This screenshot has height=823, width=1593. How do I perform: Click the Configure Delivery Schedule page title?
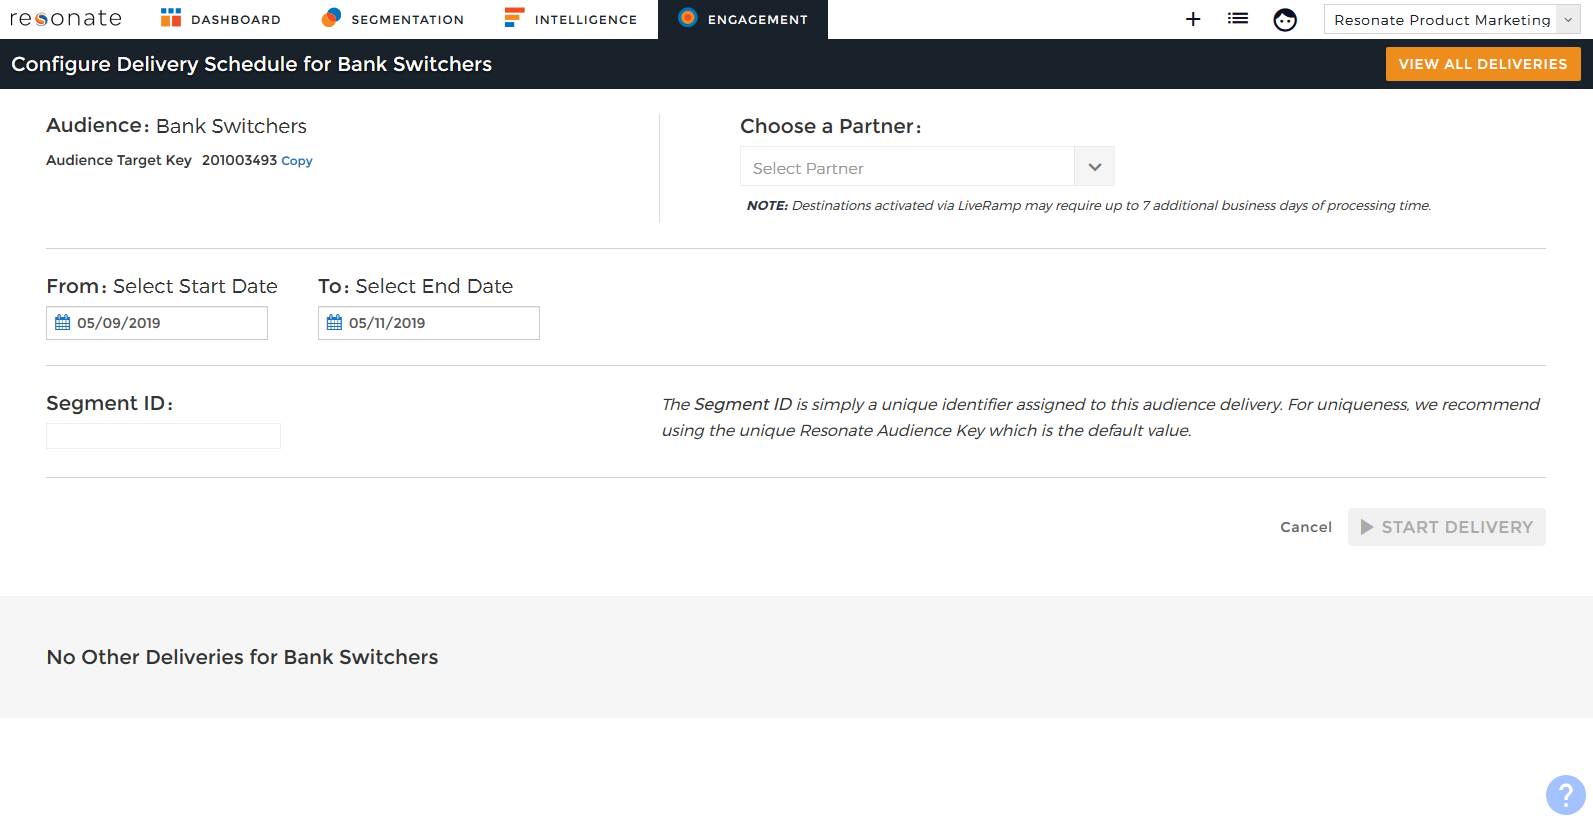[252, 64]
